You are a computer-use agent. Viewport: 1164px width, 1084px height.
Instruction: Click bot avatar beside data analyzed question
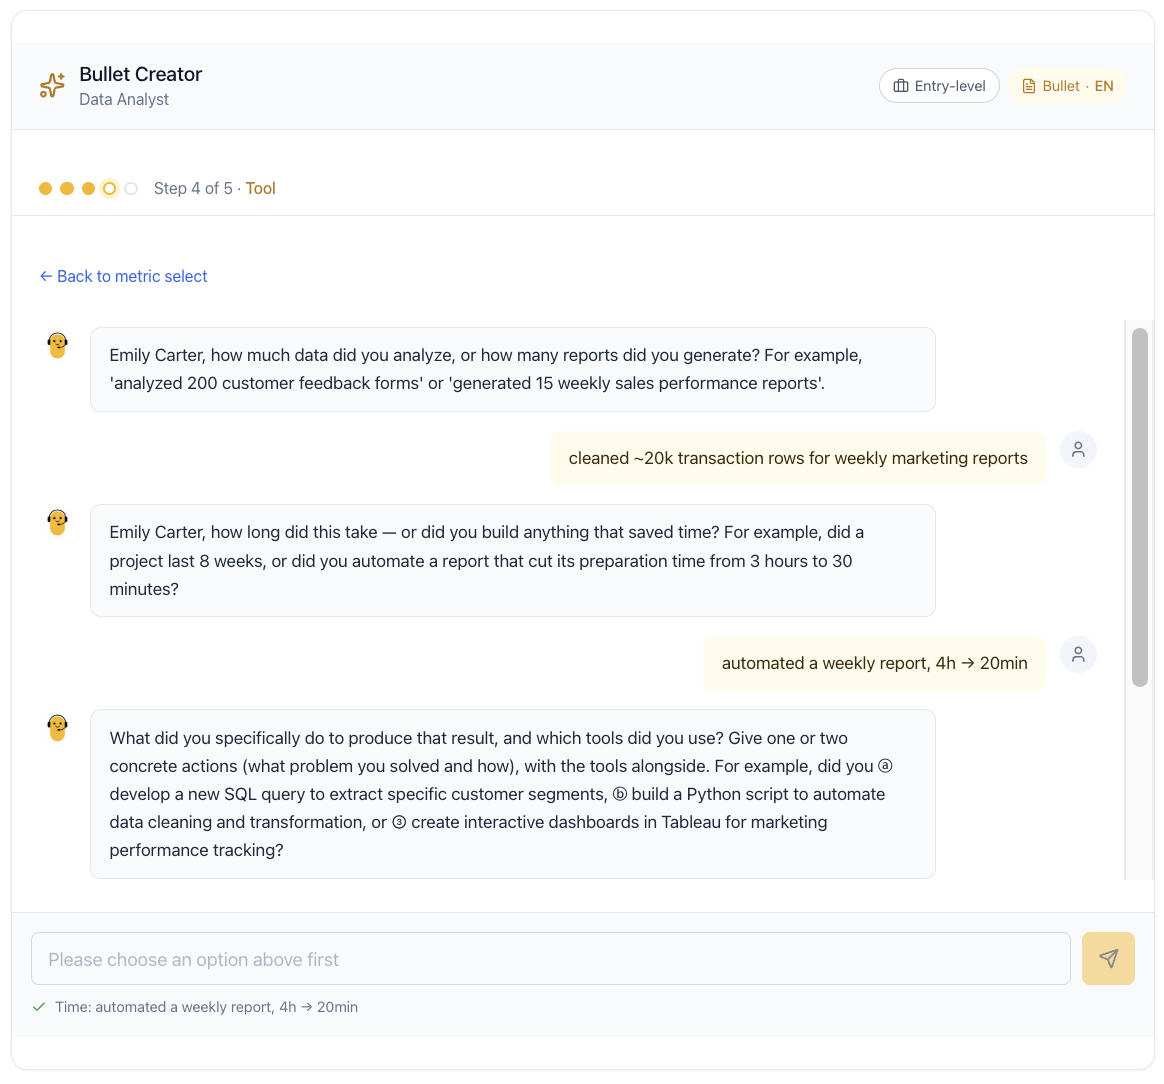[57, 345]
